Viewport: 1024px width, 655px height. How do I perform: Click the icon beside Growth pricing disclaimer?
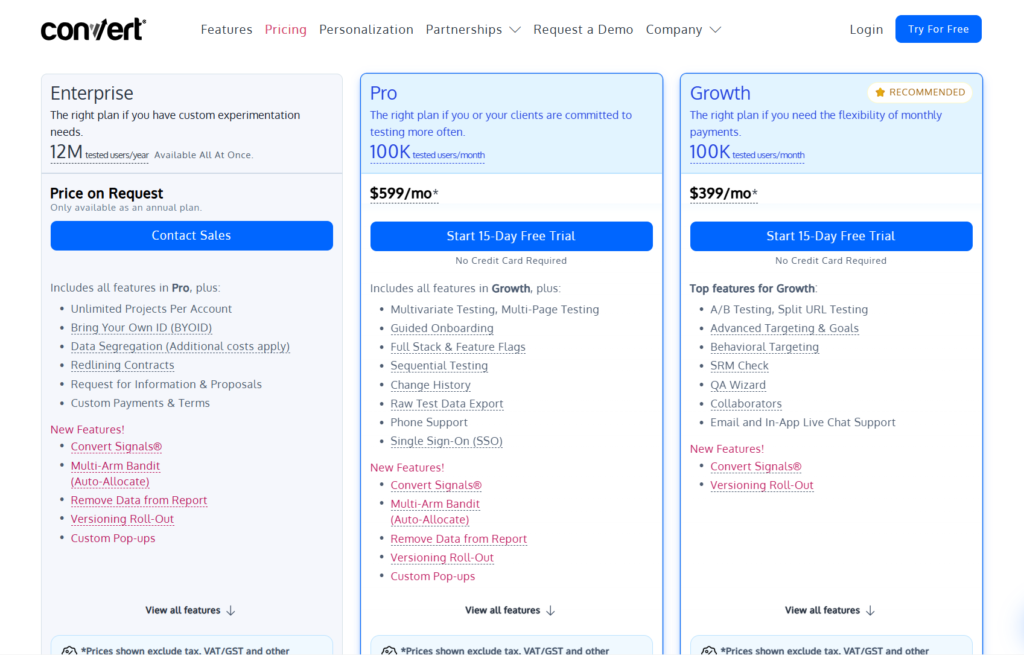coord(710,650)
